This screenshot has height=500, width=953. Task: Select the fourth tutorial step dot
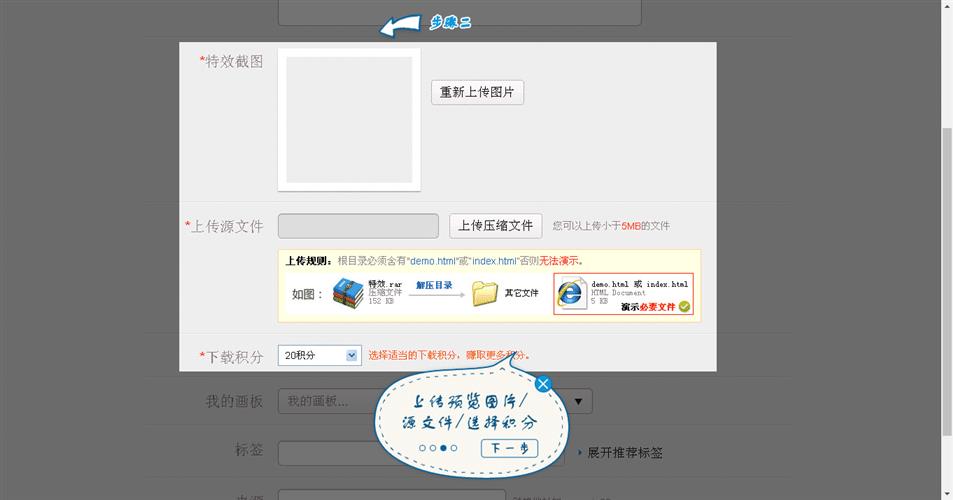tap(453, 448)
